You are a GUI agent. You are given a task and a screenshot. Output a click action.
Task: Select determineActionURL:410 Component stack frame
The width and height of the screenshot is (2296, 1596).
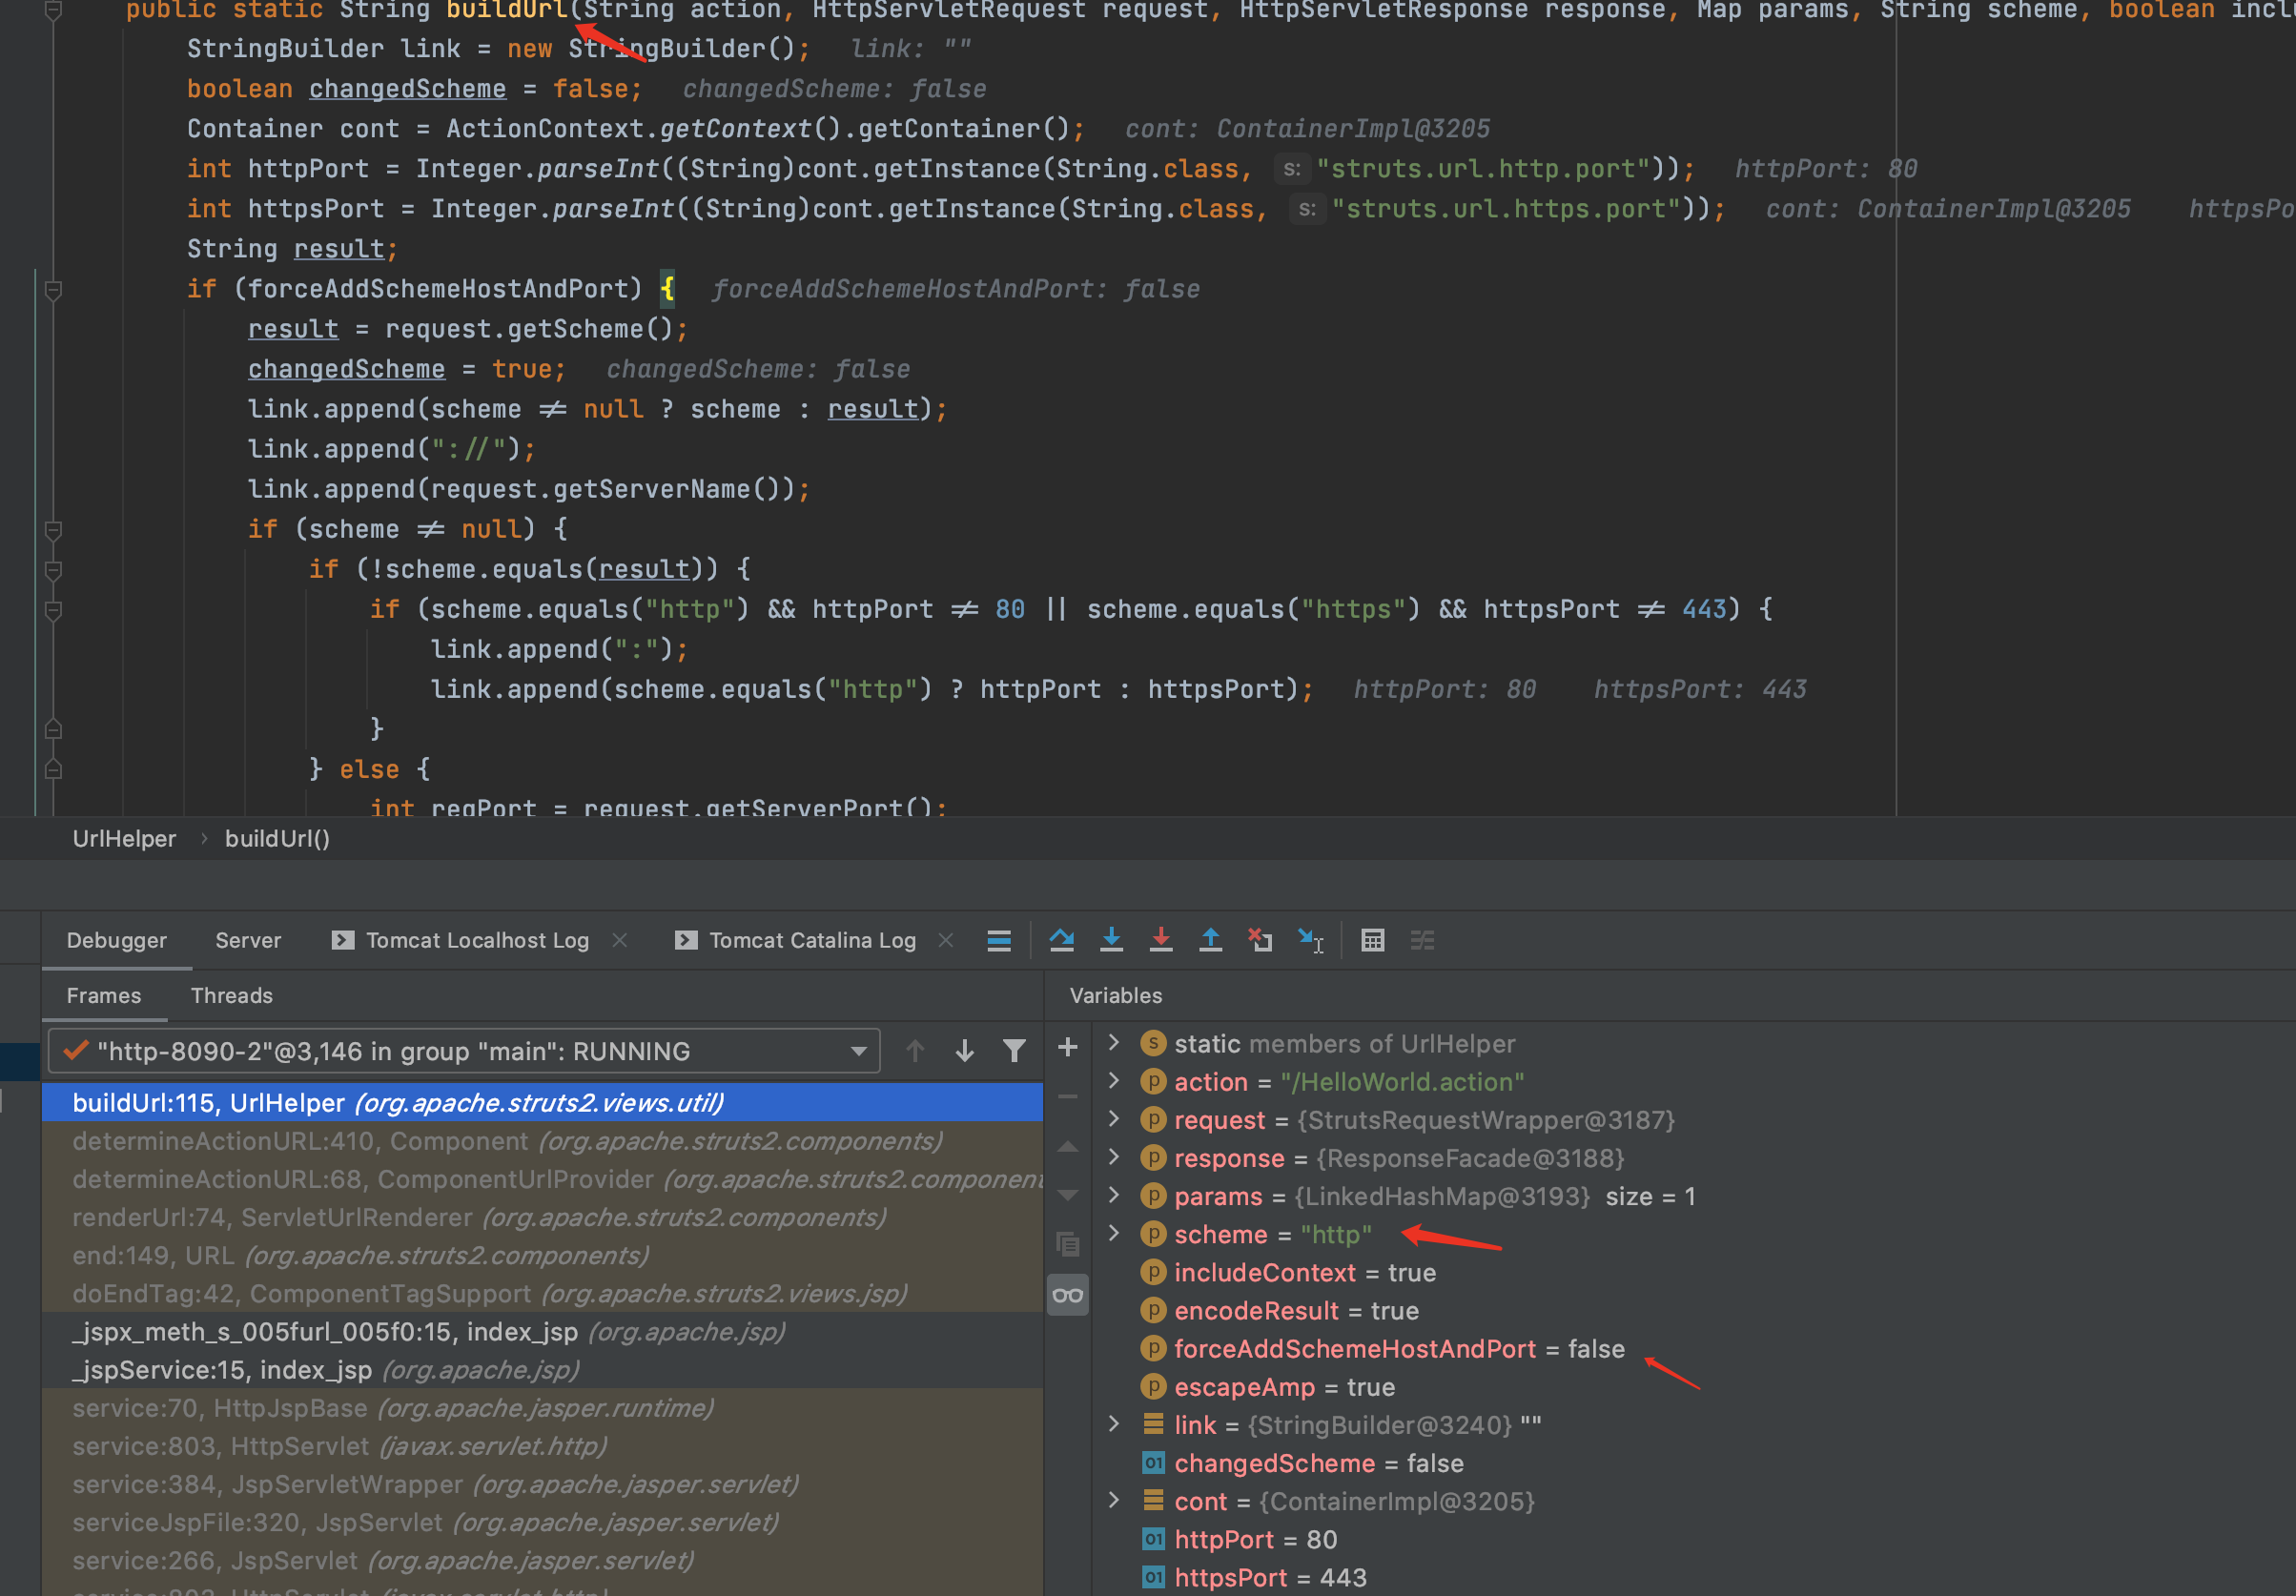pyautogui.click(x=542, y=1141)
